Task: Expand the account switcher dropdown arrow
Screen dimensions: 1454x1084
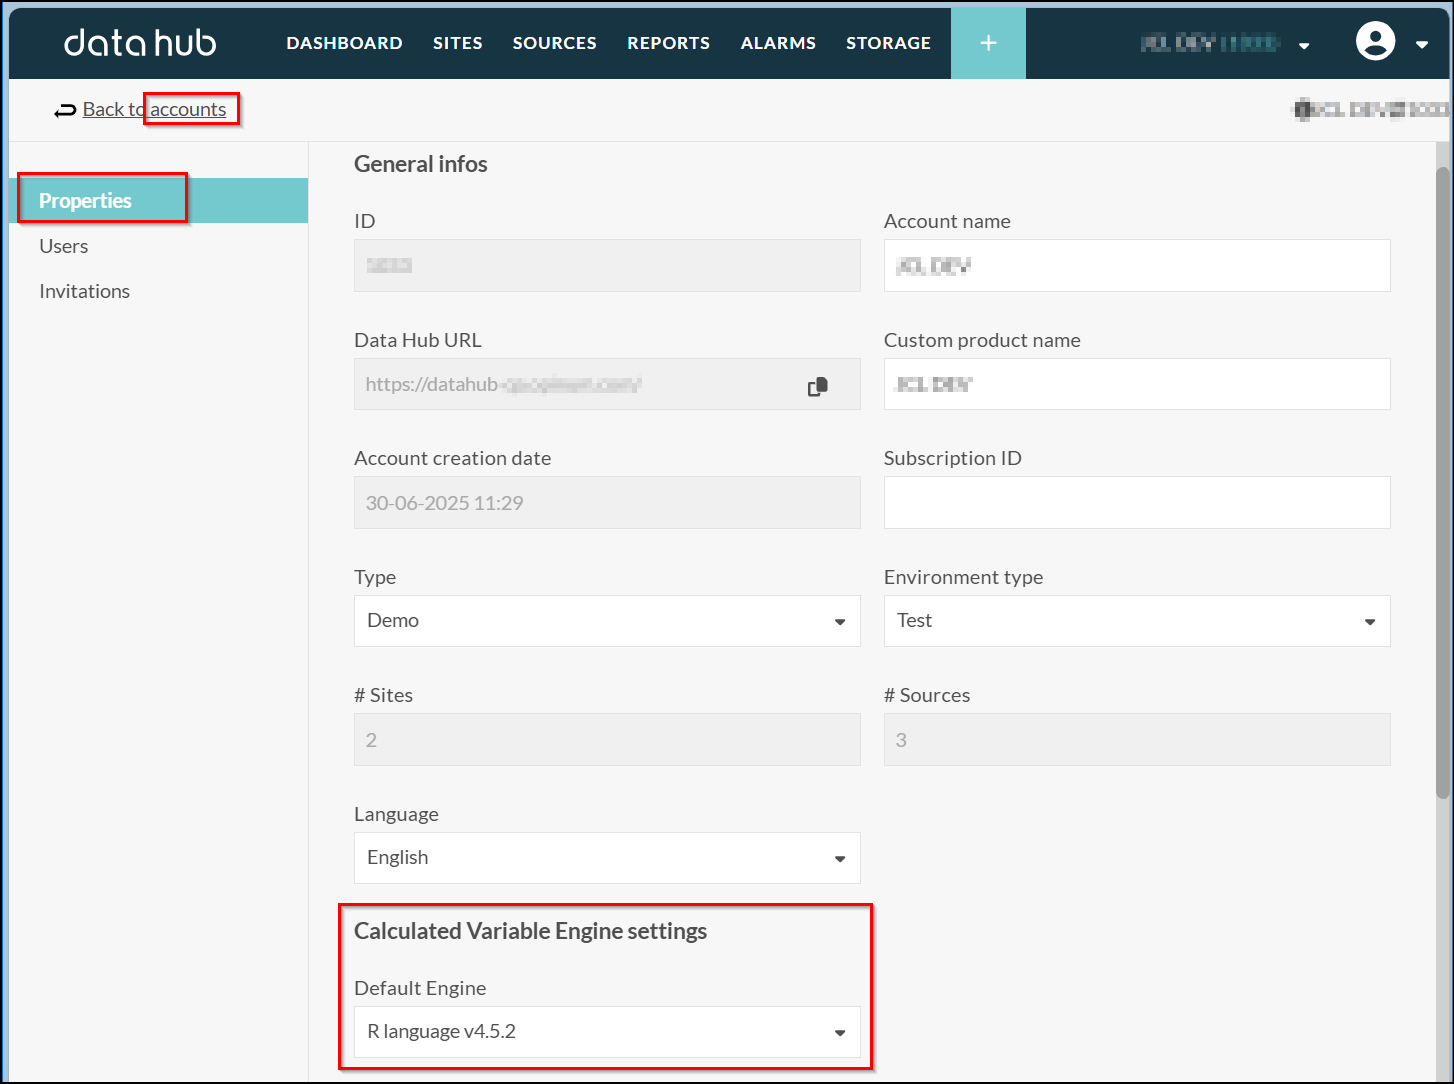Action: [x=1304, y=45]
